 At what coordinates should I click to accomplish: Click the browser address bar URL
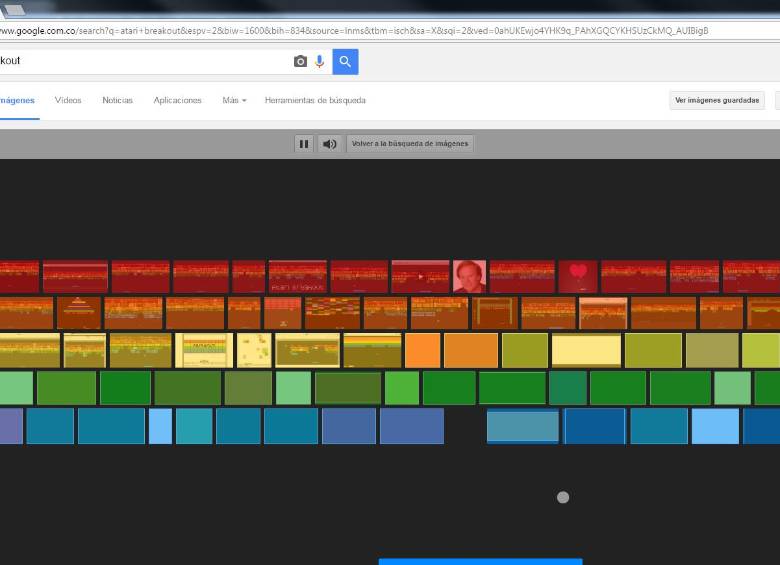coord(354,31)
